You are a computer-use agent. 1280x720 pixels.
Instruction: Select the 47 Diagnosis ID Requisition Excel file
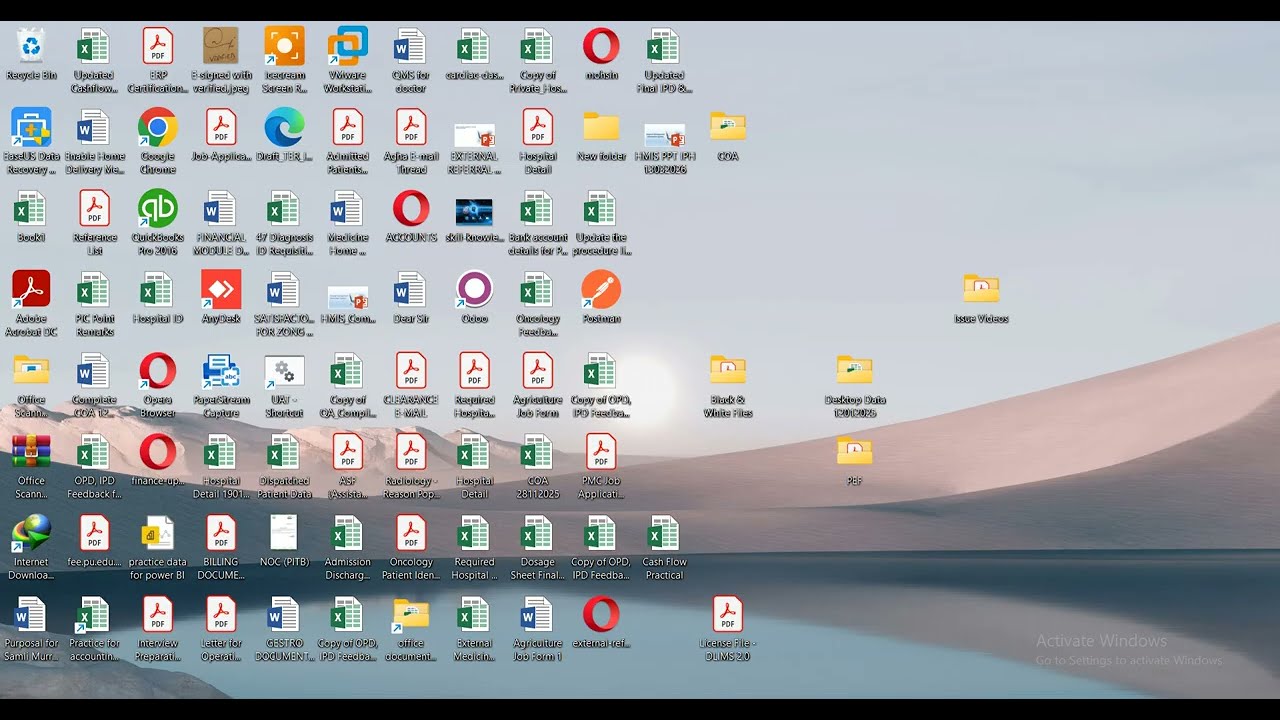click(x=284, y=209)
